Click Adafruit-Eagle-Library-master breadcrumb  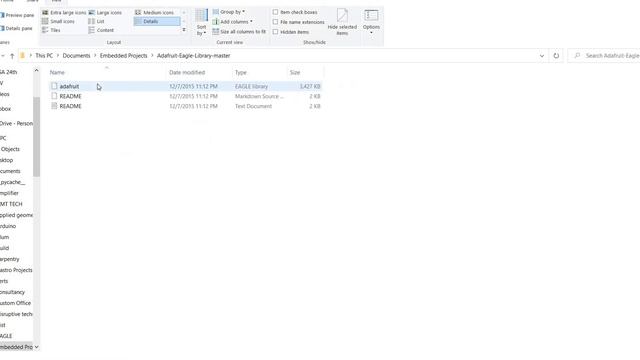coord(193,56)
